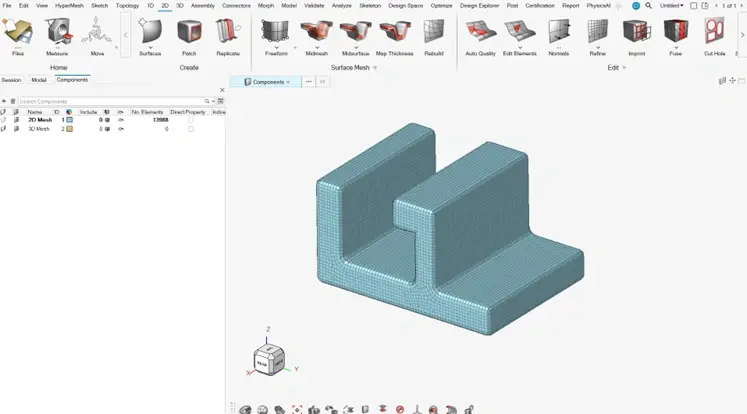Viewport: 747px width, 414px height.
Task: Select the Patch tool
Action: point(188,35)
